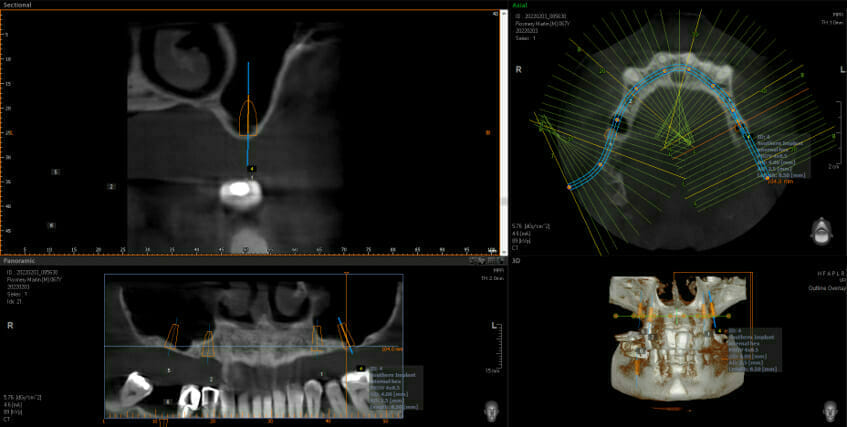Select implant marker 4 in Sectional view
The width and height of the screenshot is (847, 427).
point(251,168)
